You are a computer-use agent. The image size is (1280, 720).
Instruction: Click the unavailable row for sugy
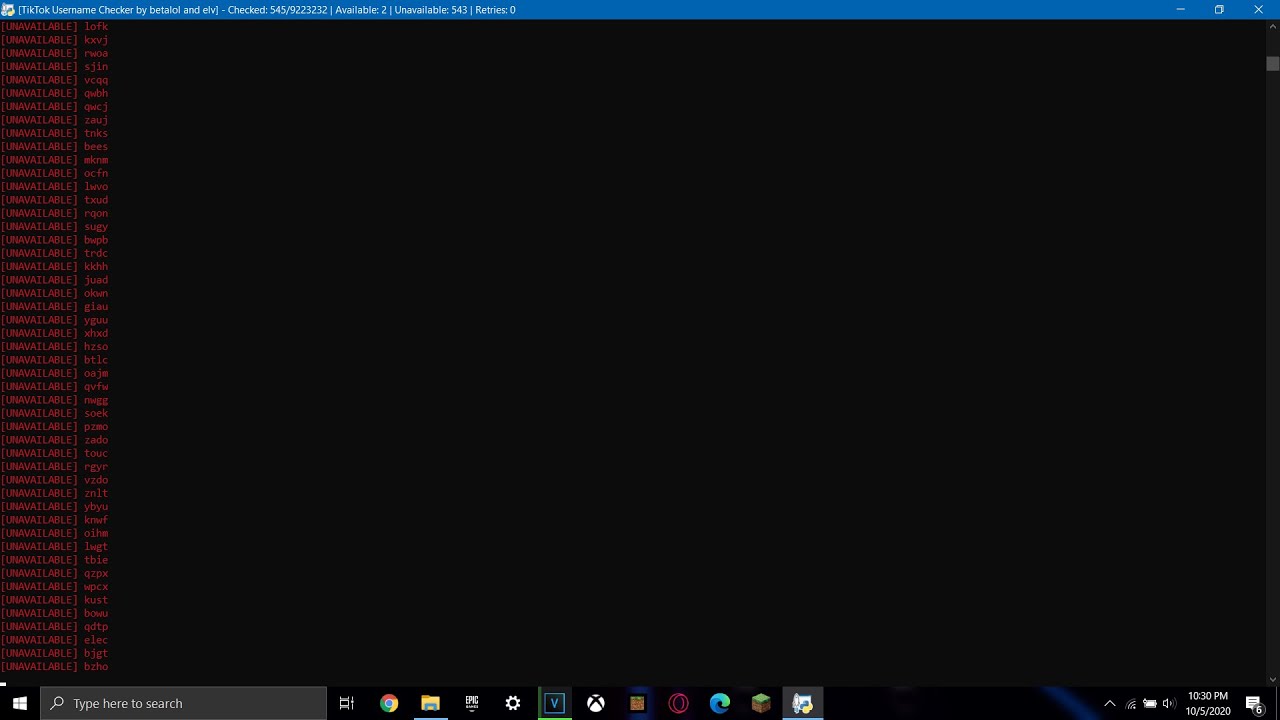click(54, 227)
